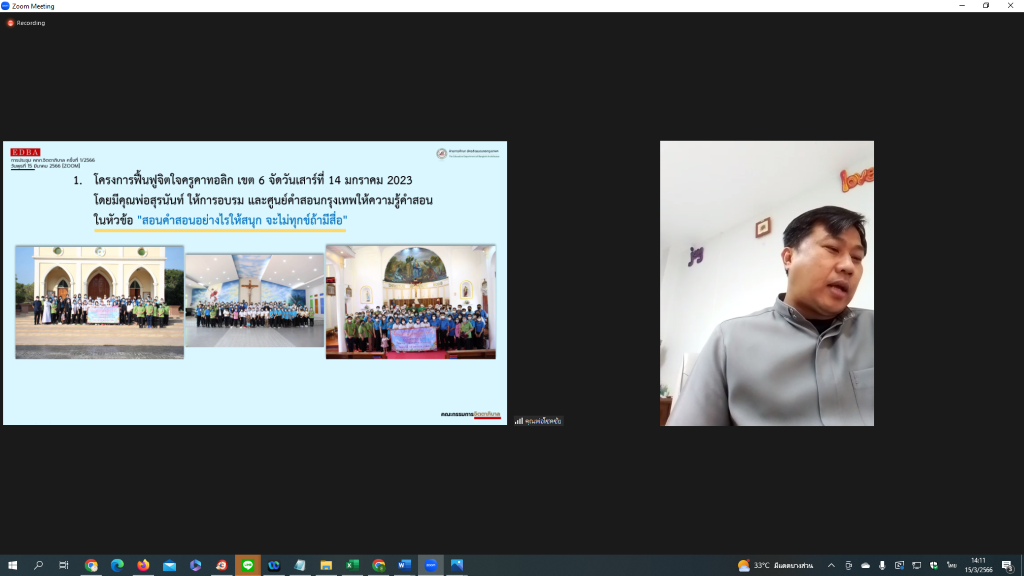The height and width of the screenshot is (576, 1024).
Task: Open the purple hexagon app beside Mail
Action: [196, 566]
